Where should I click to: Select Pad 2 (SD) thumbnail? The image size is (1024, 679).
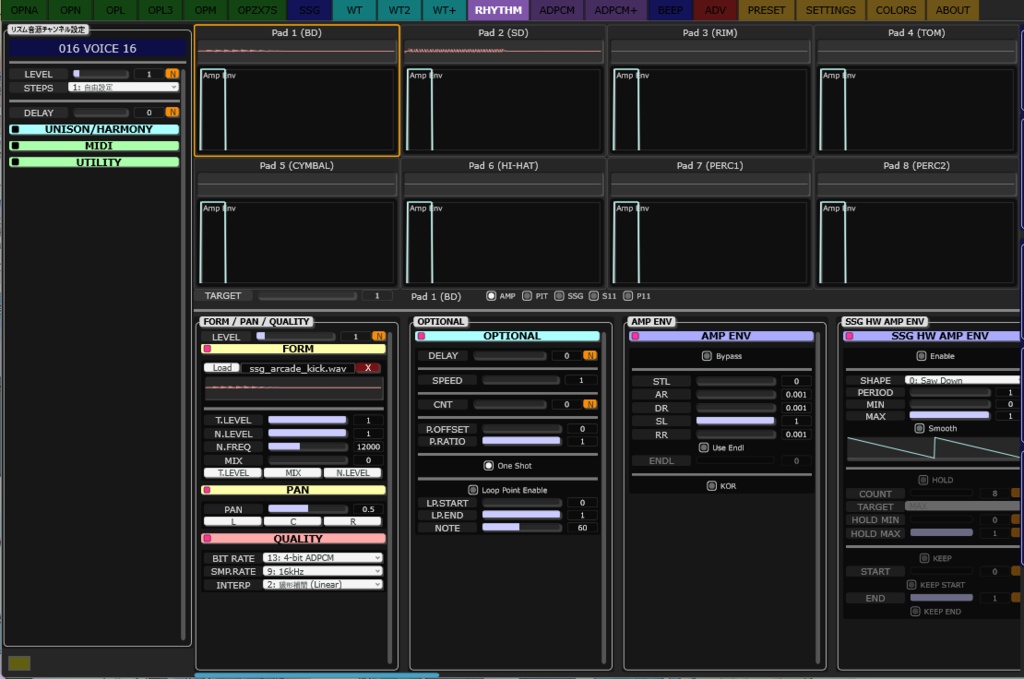click(504, 90)
